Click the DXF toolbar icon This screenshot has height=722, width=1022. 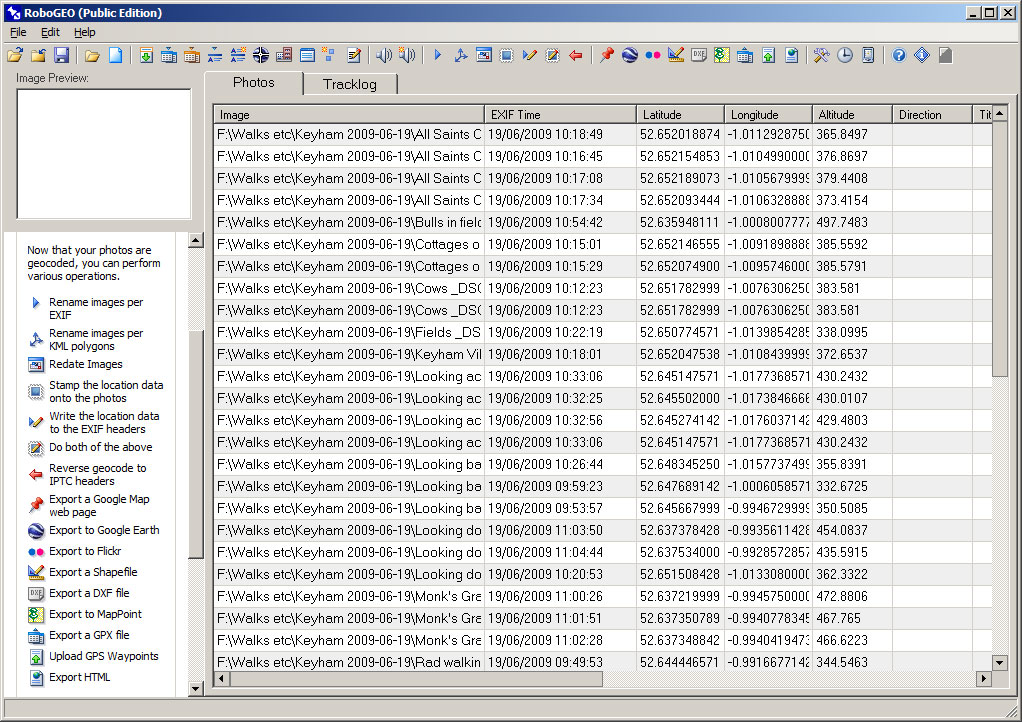pyautogui.click(x=699, y=55)
